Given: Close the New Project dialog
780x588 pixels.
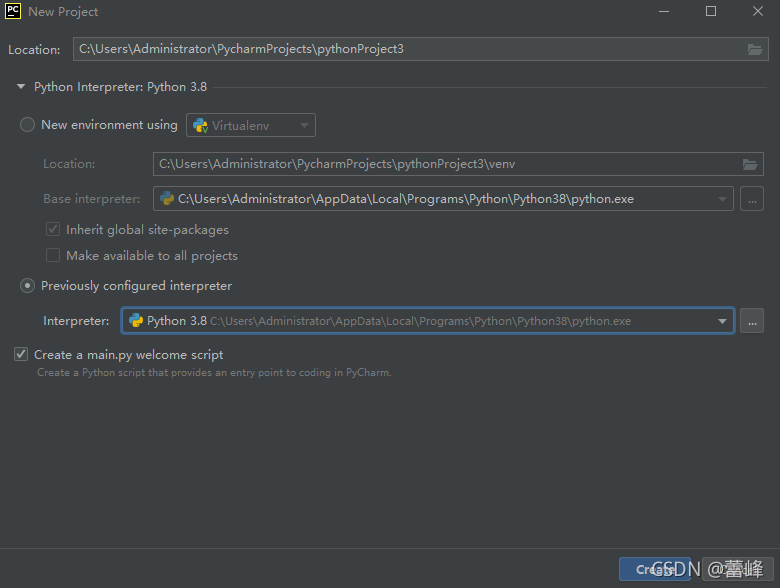Looking at the screenshot, I should [758, 11].
